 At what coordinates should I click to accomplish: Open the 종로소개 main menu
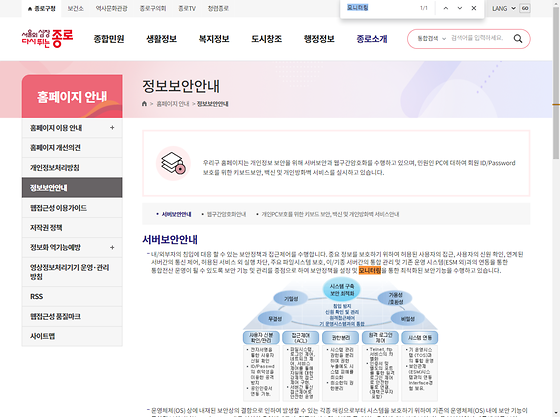[x=372, y=39]
